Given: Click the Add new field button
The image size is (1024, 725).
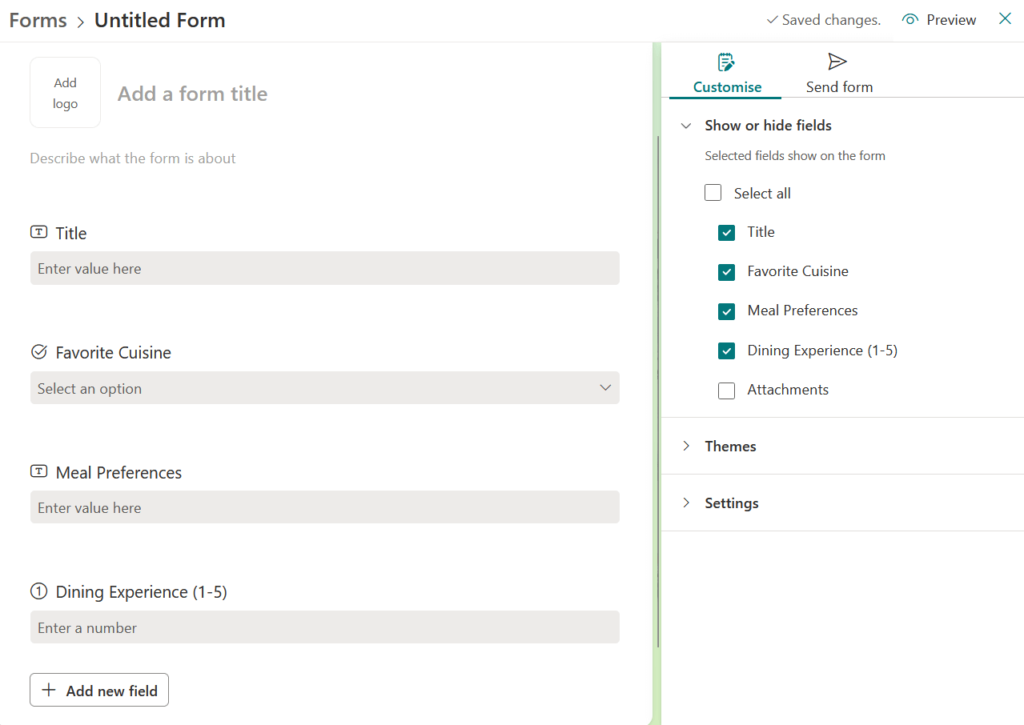Looking at the screenshot, I should [x=99, y=690].
